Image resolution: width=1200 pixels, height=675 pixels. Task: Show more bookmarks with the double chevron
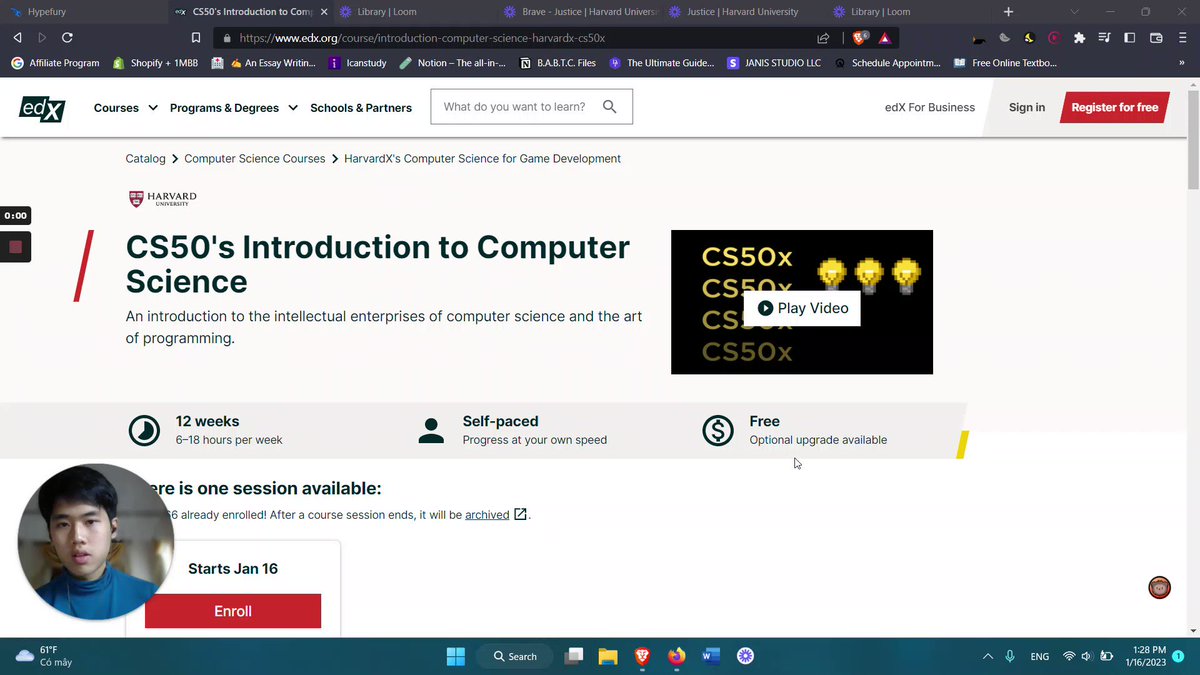(x=1182, y=62)
